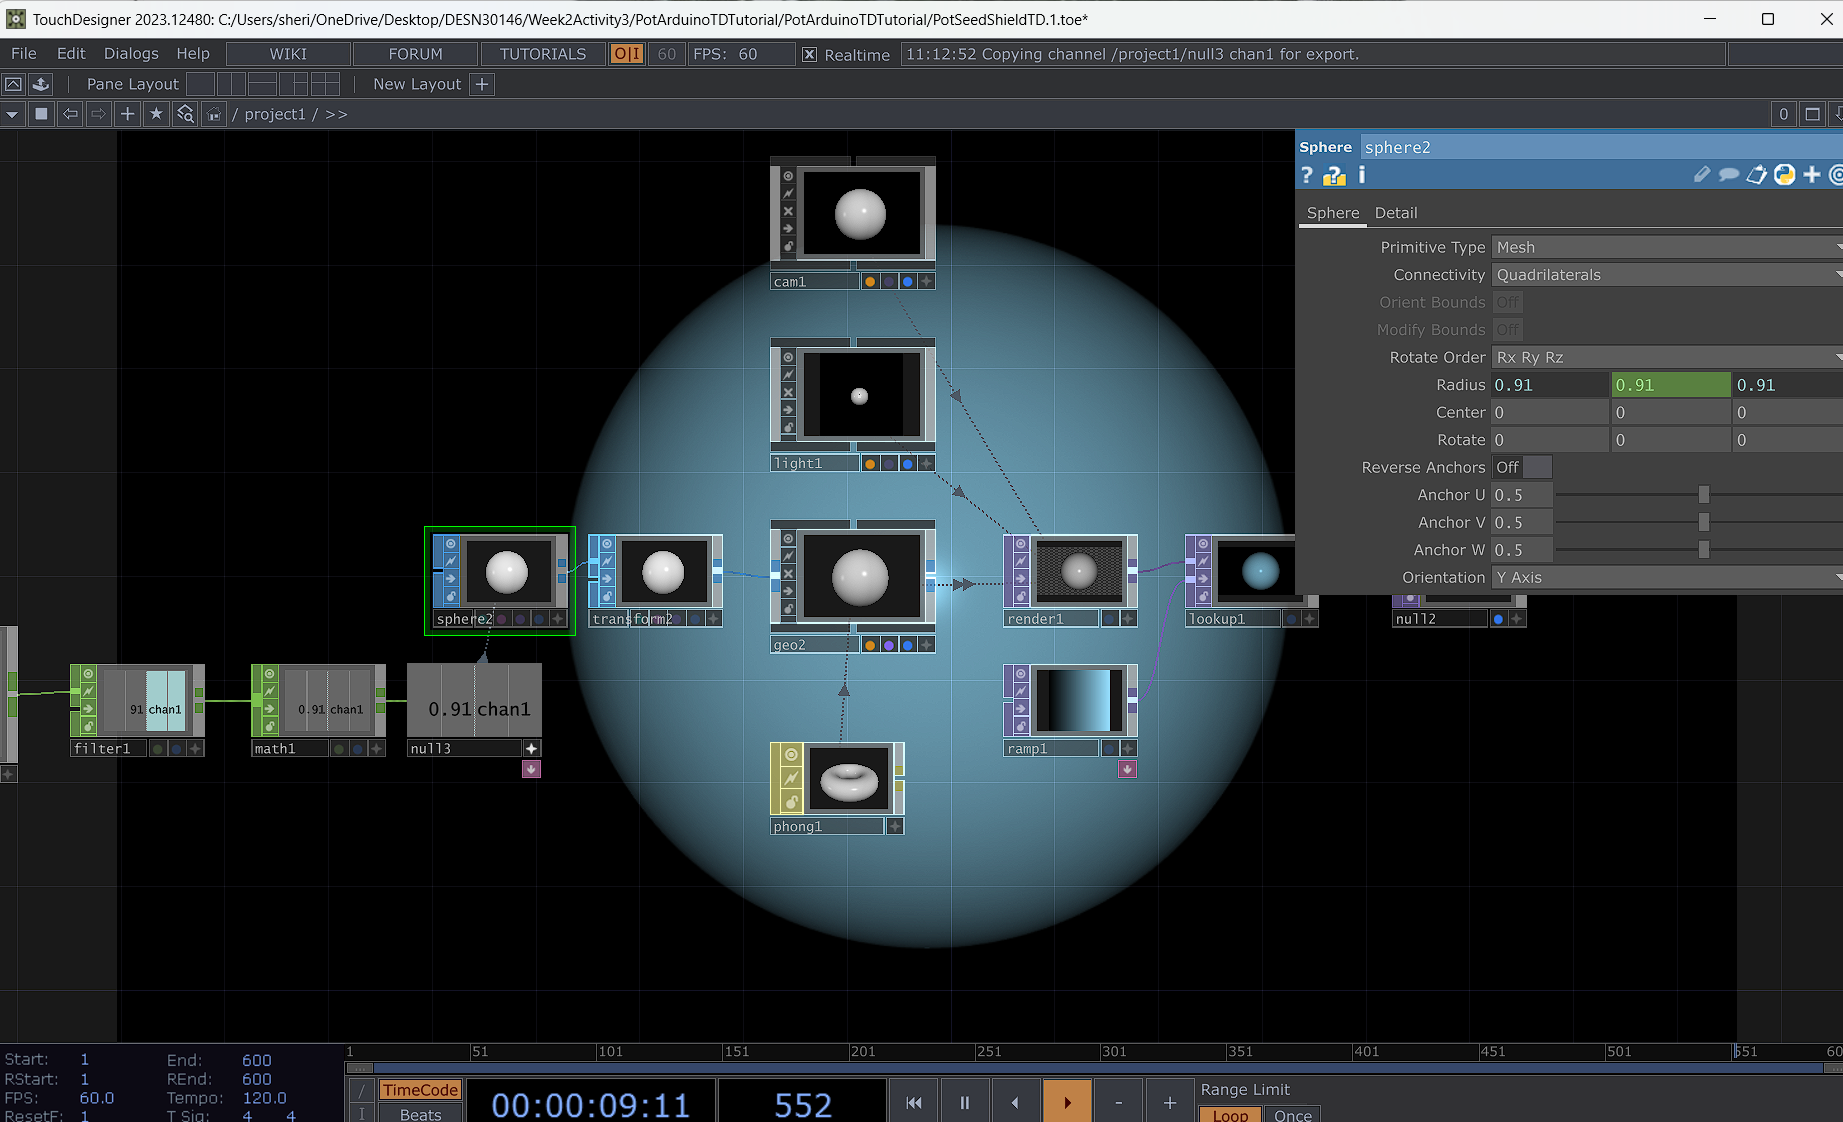Switch to the Detail tab

tap(1396, 212)
